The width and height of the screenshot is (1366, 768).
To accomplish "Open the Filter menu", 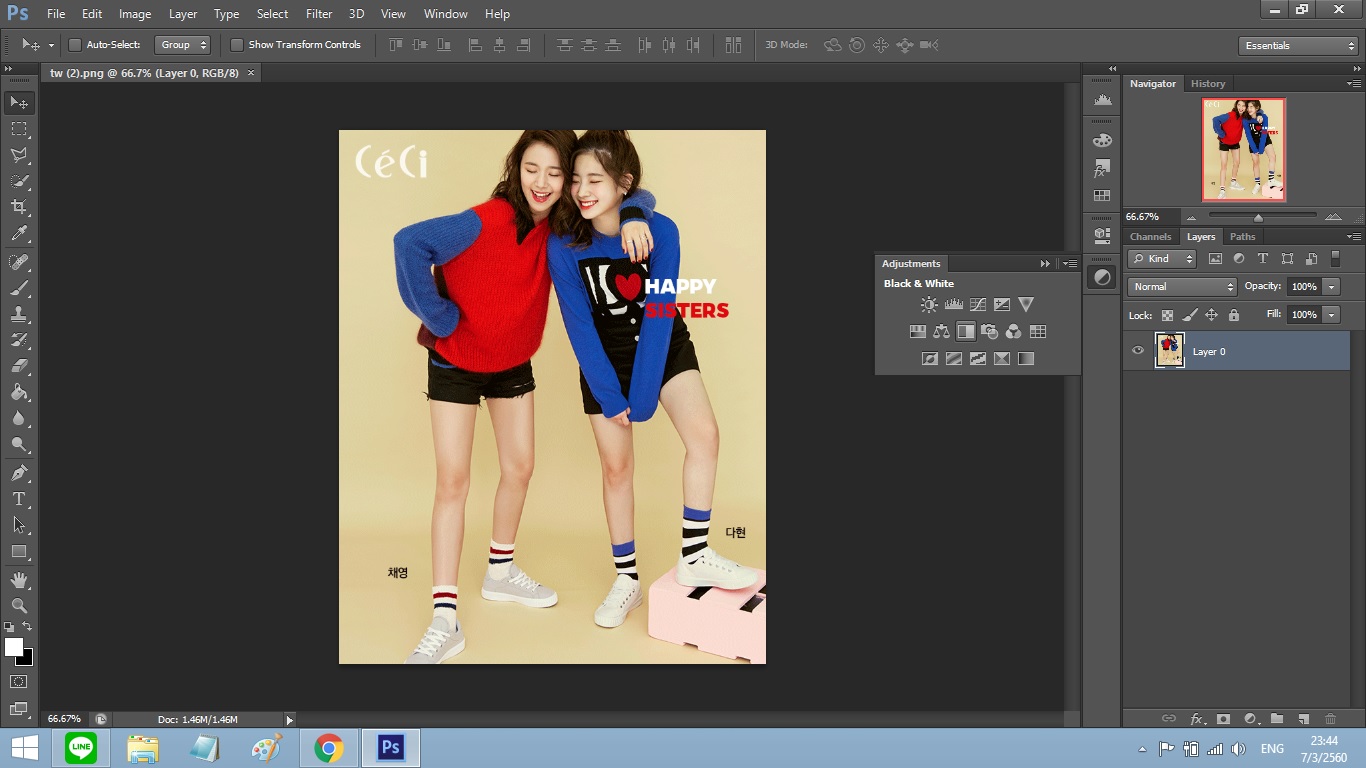I will pos(319,14).
